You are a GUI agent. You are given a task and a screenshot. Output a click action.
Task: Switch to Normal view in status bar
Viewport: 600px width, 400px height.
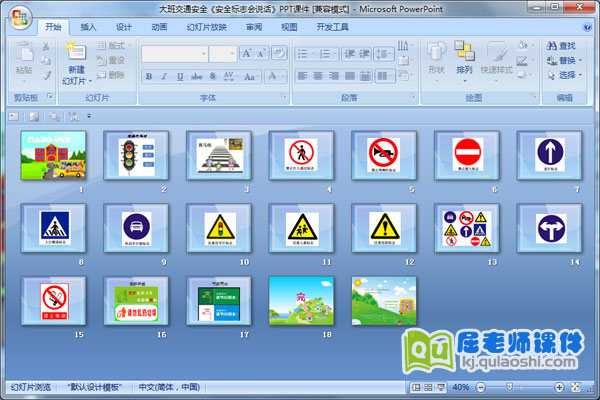point(416,386)
